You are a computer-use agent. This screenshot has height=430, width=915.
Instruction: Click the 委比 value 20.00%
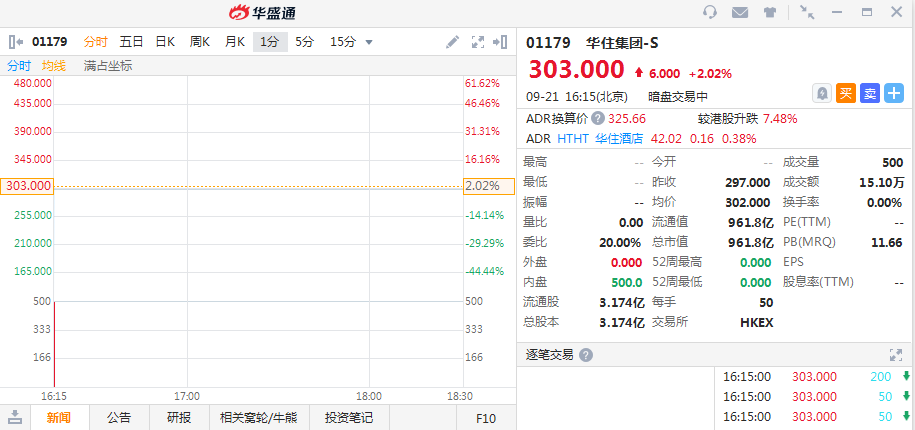(x=620, y=242)
